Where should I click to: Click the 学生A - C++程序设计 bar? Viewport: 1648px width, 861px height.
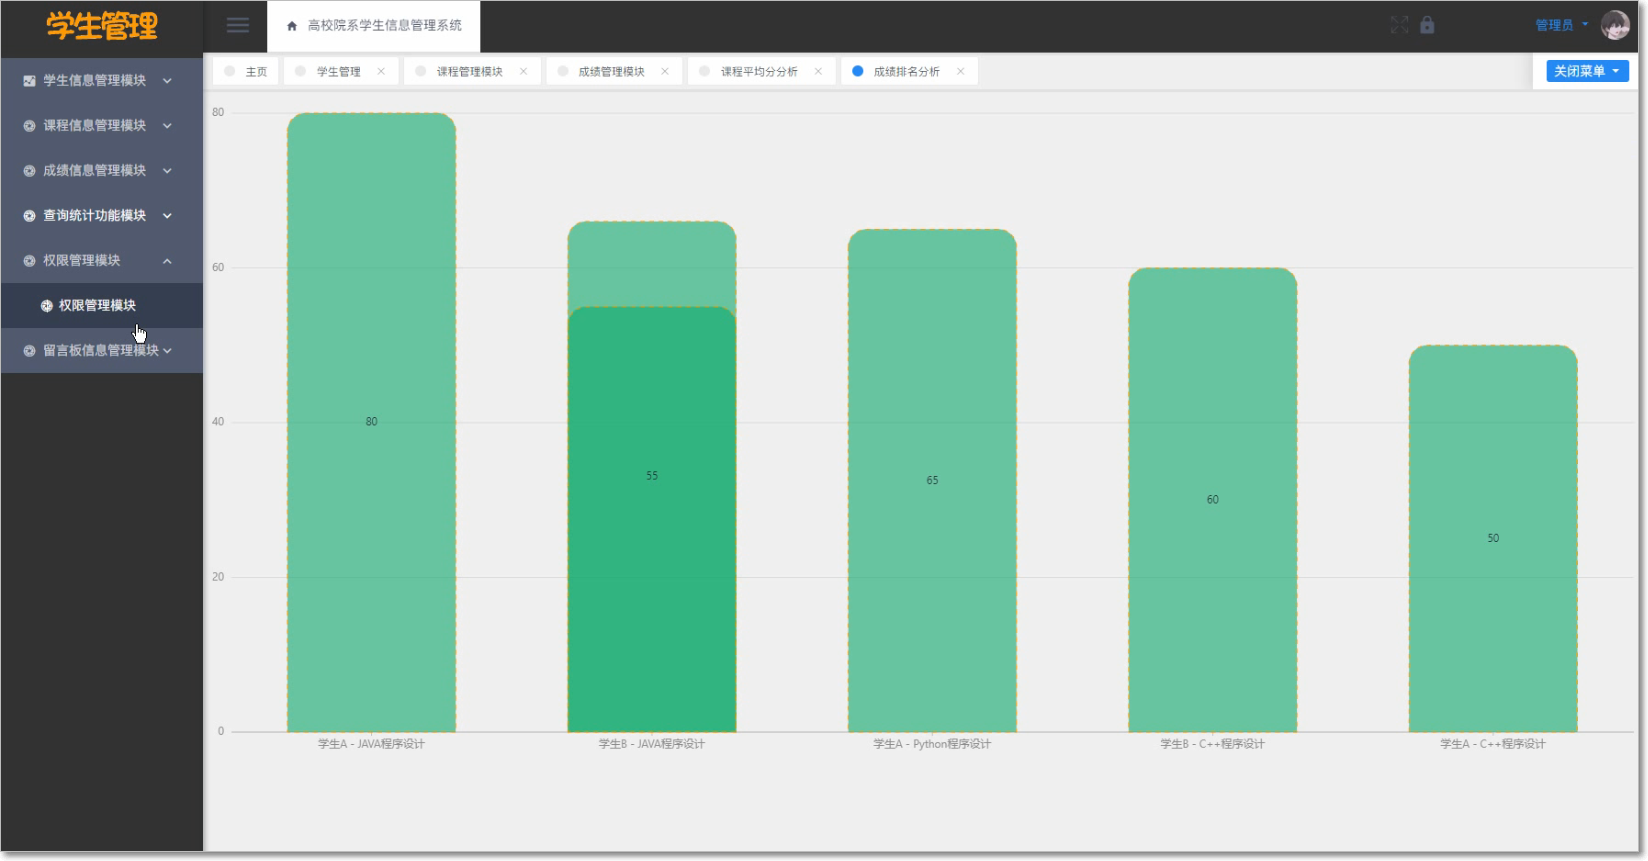[x=1493, y=539]
